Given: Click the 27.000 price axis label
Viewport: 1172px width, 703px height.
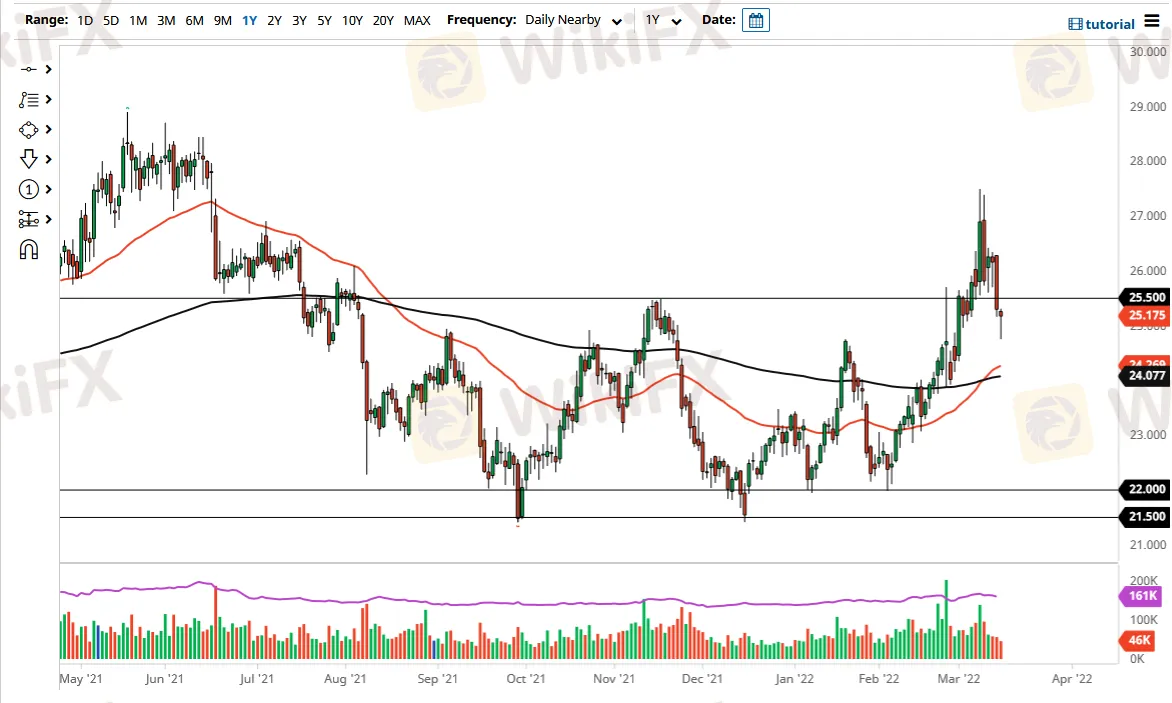Looking at the screenshot, I should click(x=1147, y=216).
